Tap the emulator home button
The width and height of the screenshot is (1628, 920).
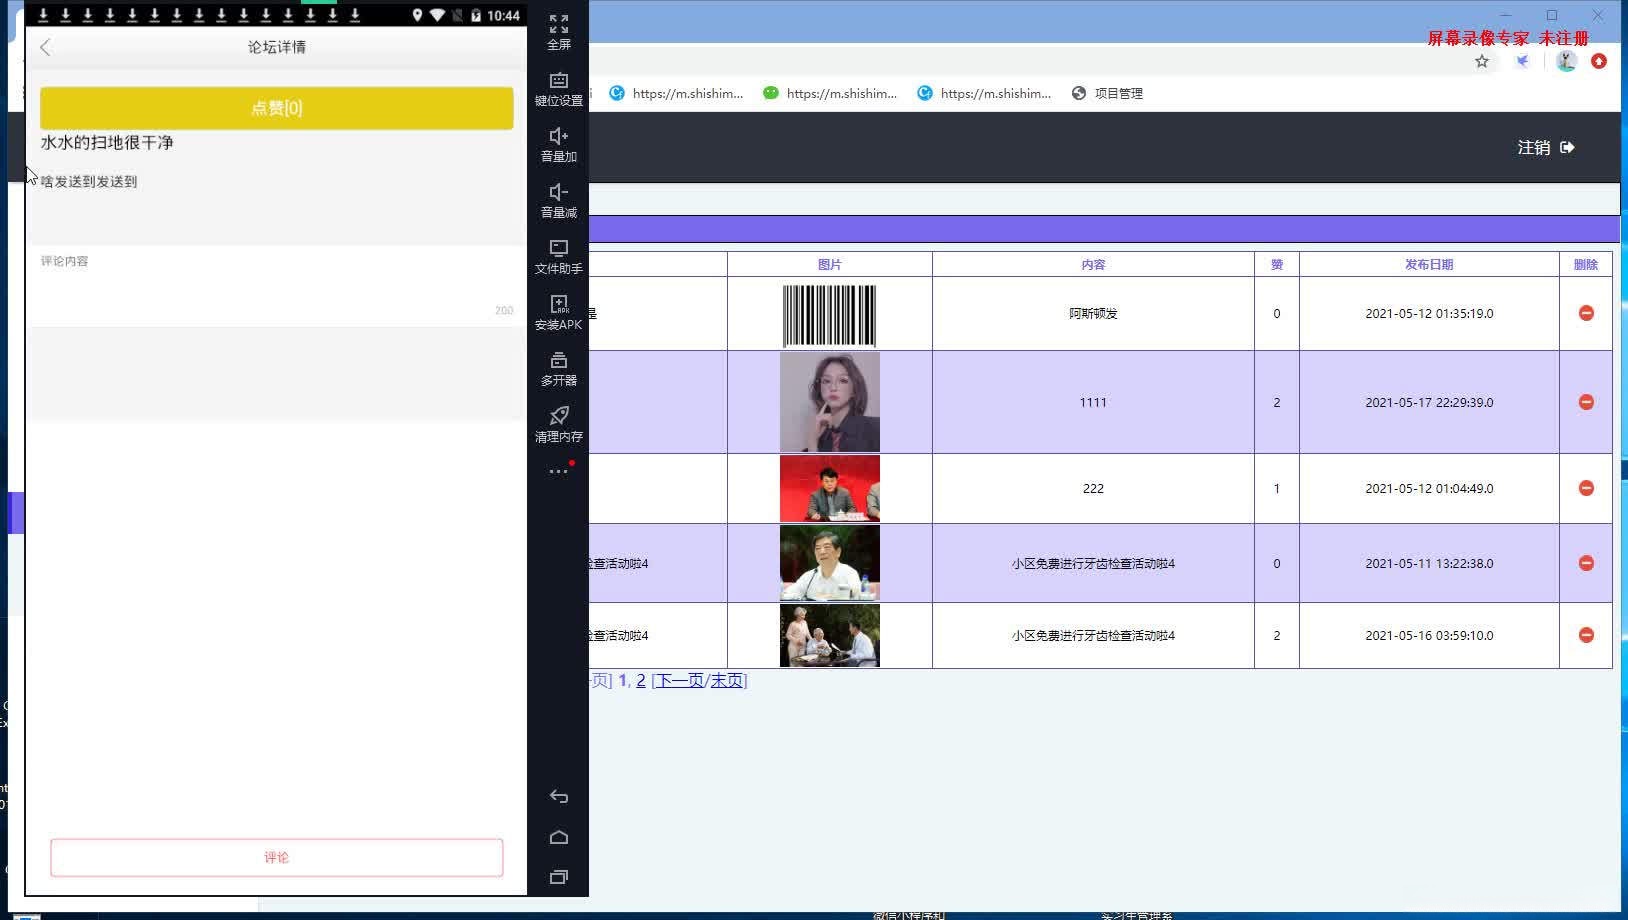click(x=559, y=837)
